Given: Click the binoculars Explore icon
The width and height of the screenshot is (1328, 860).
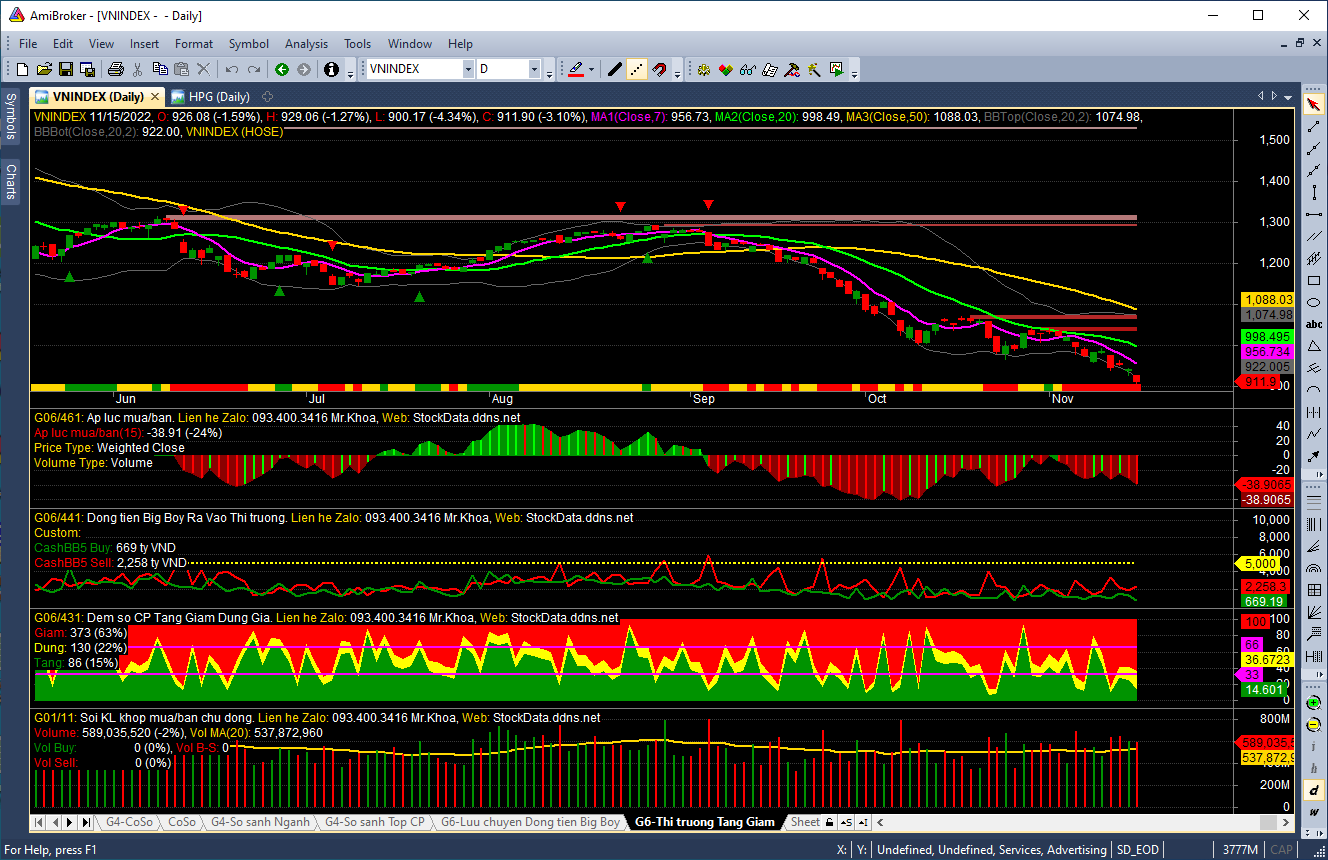Looking at the screenshot, I should [748, 69].
